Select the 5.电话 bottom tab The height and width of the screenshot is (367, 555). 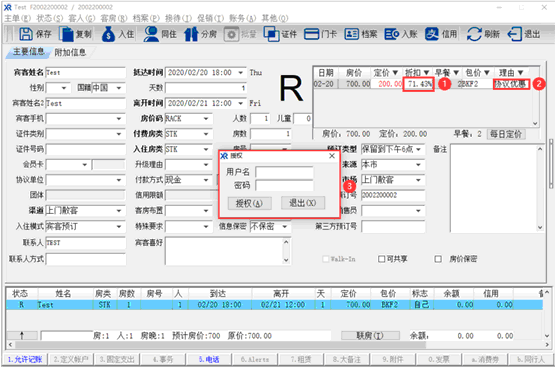[209, 360]
